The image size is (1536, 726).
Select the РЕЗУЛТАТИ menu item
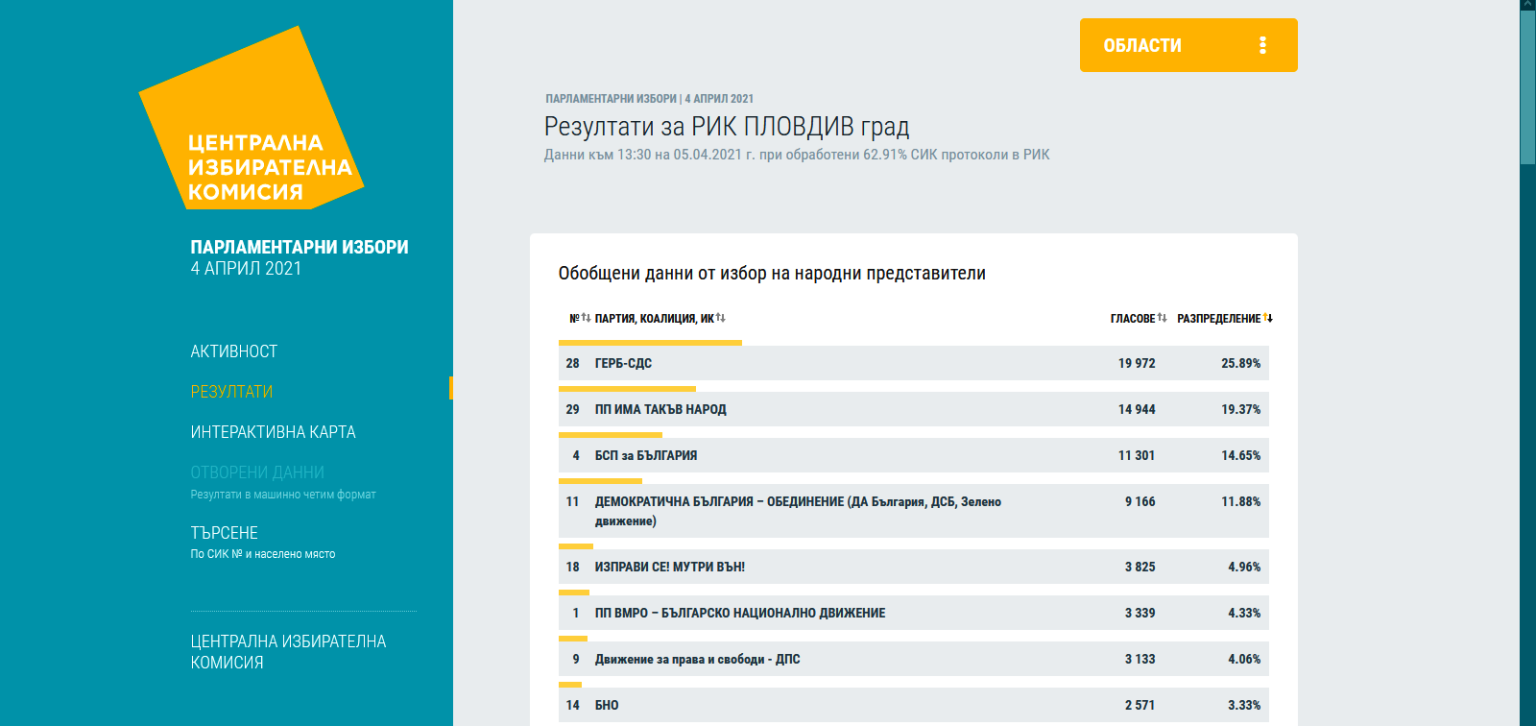point(232,392)
